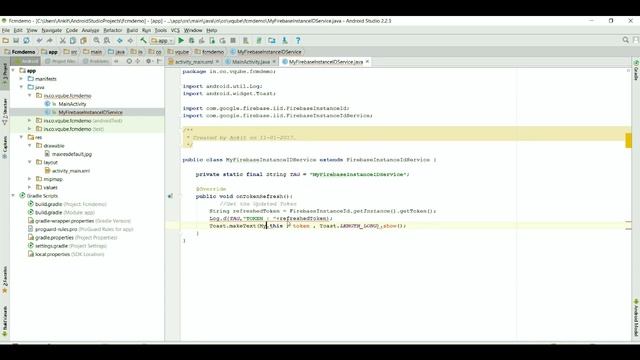Viewport: 640px width, 360px height.
Task: Click the Synchronize toolbar icon
Action: click(x=27, y=40)
